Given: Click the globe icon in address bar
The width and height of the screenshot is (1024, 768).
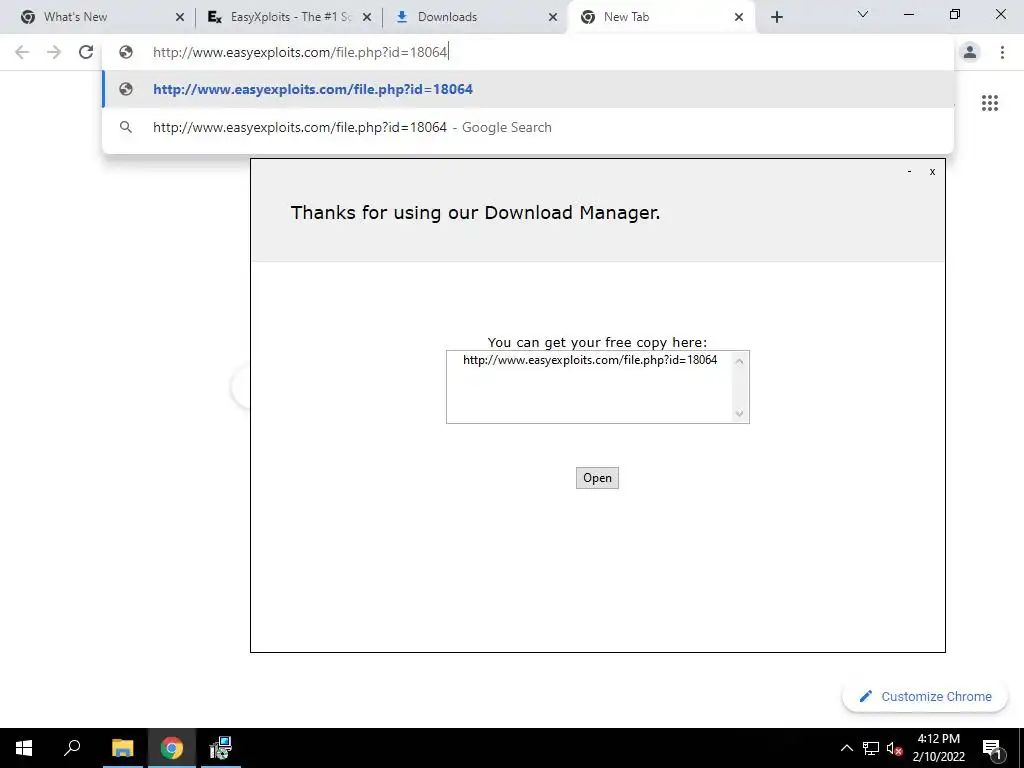Looking at the screenshot, I should tap(126, 52).
